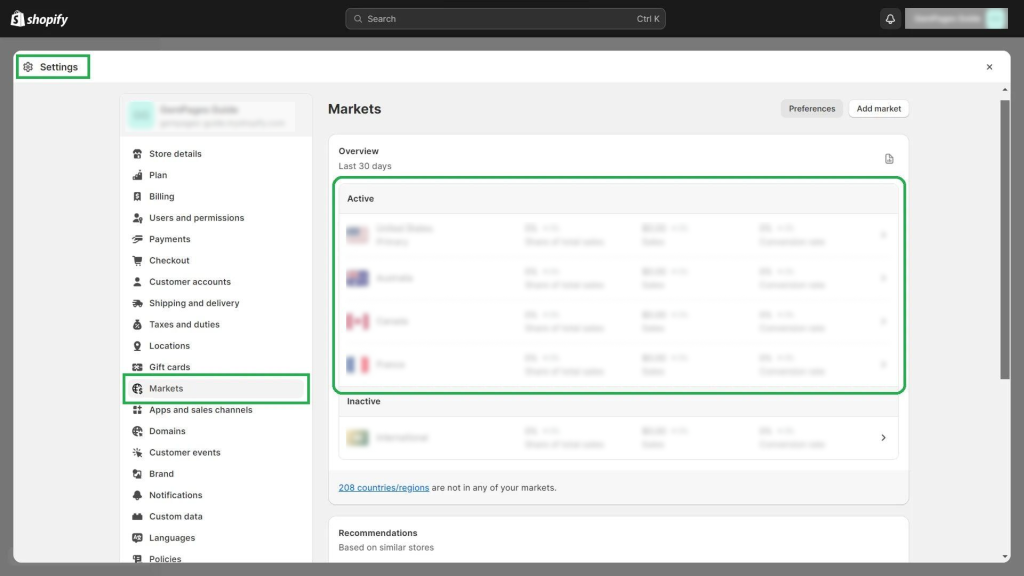Click the Languages icon in the sidebar
This screenshot has width=1024, height=576.
[x=137, y=537]
